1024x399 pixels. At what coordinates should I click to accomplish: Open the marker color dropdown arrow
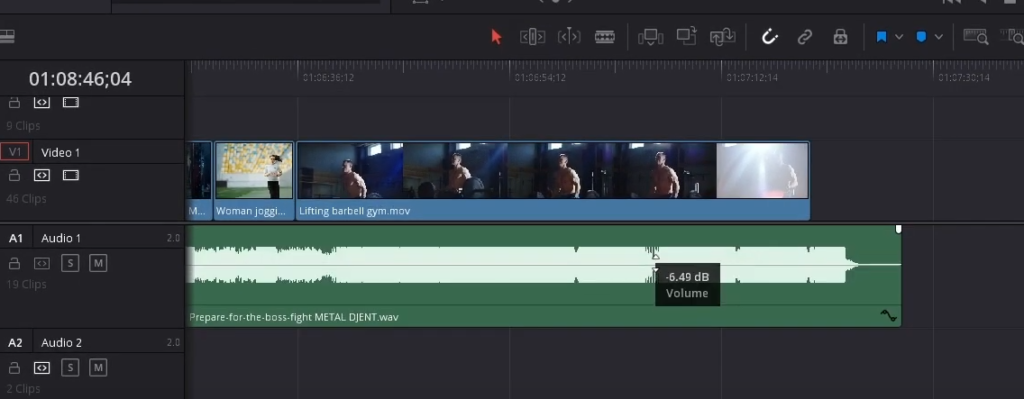click(x=938, y=37)
